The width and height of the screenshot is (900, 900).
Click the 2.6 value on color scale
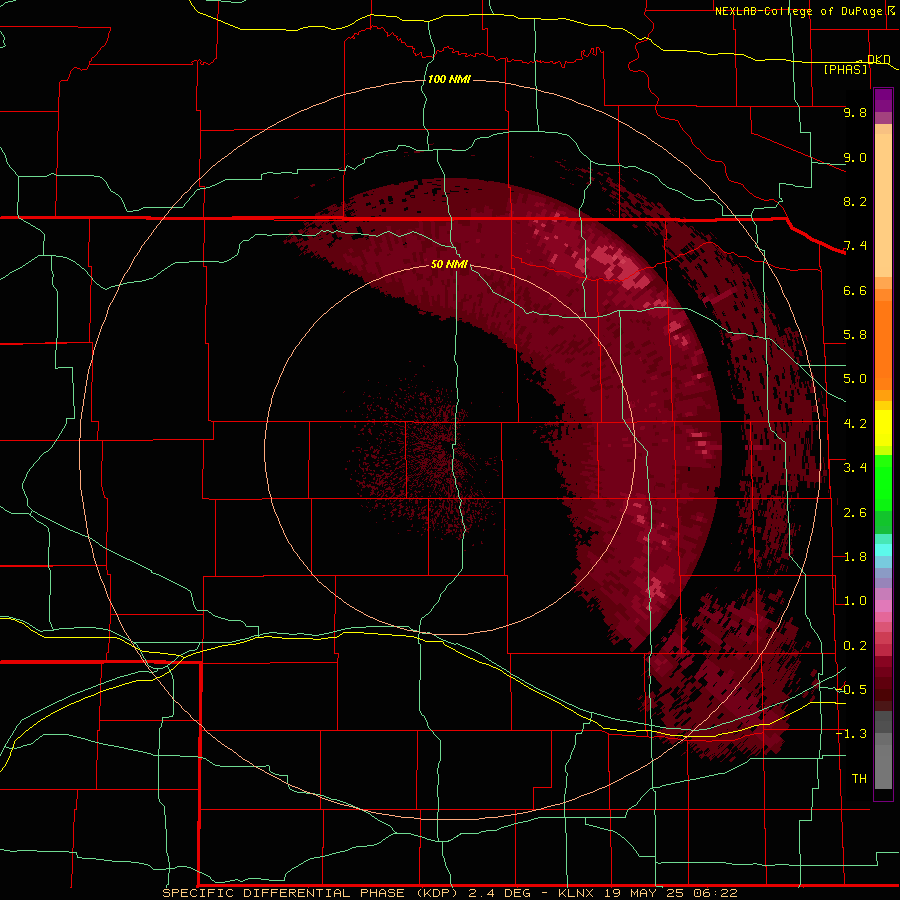pyautogui.click(x=855, y=513)
